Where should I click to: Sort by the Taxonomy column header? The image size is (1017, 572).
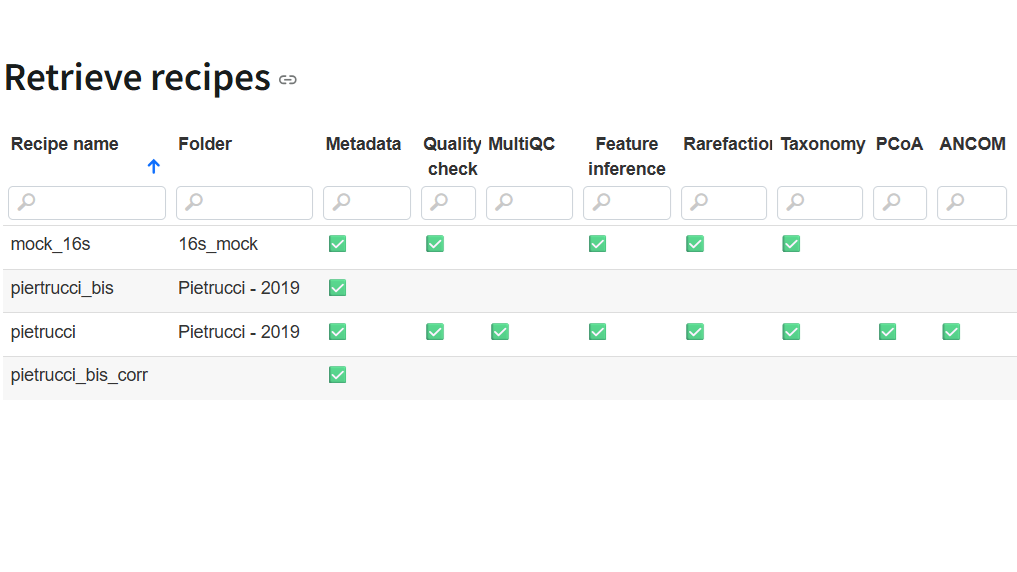[822, 144]
